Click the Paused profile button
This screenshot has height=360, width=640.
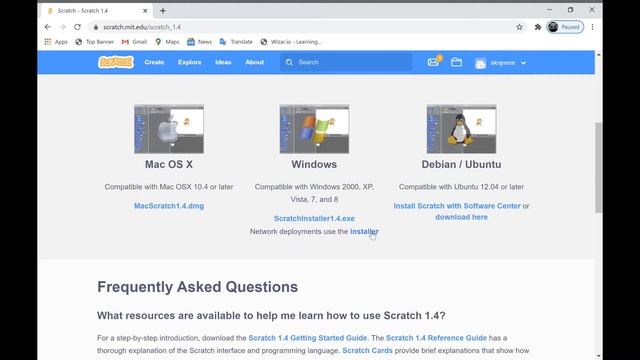tap(565, 27)
